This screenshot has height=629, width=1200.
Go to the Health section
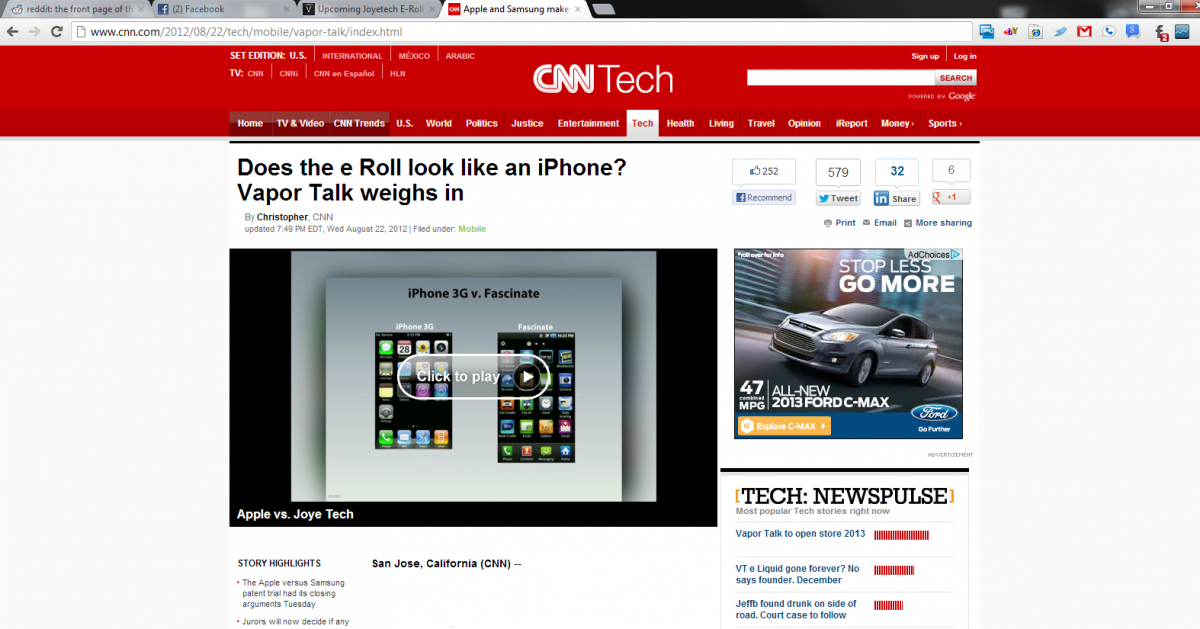pyautogui.click(x=680, y=123)
